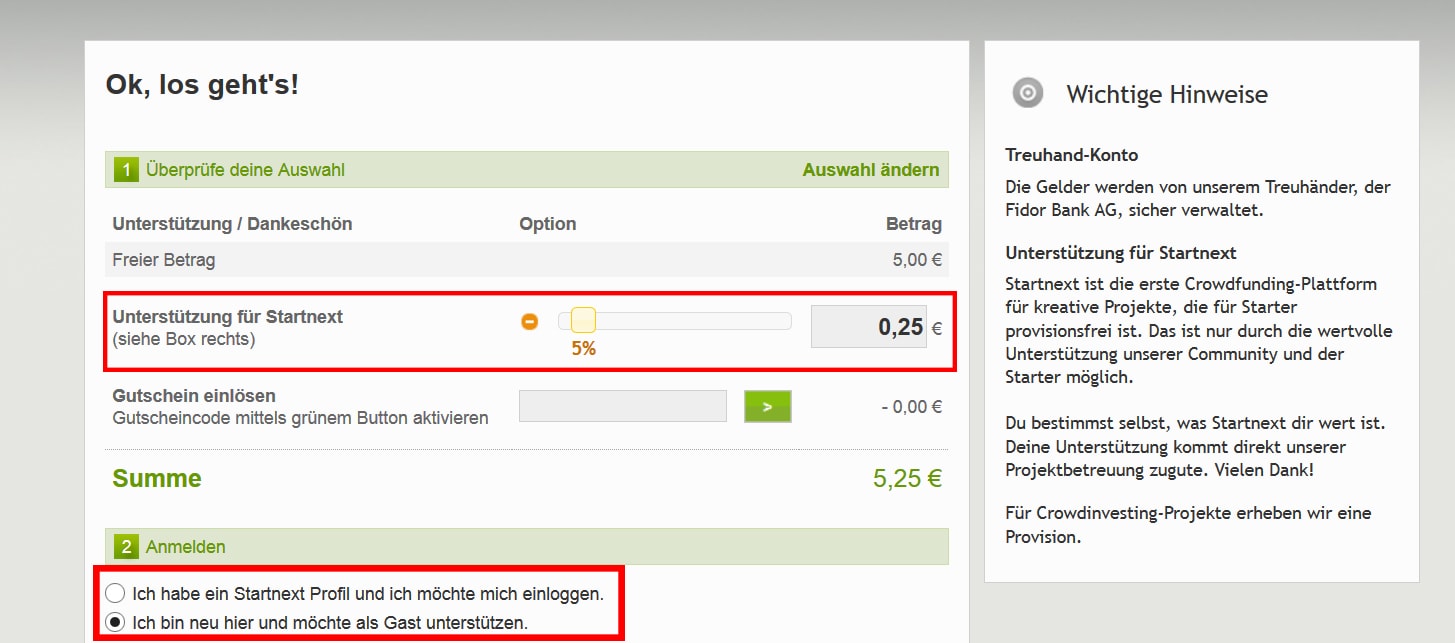Screen dimensions: 1455x643
Task: Click the Gutschein einlösen label
Action: tap(194, 396)
